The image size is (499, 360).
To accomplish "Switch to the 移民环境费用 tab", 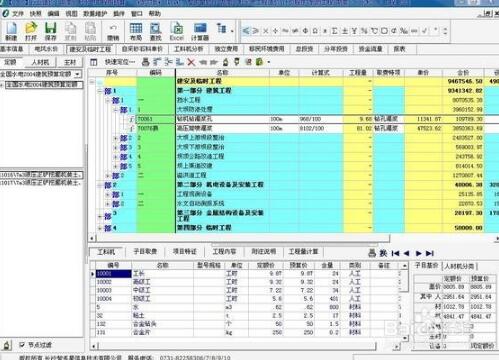I will point(267,49).
